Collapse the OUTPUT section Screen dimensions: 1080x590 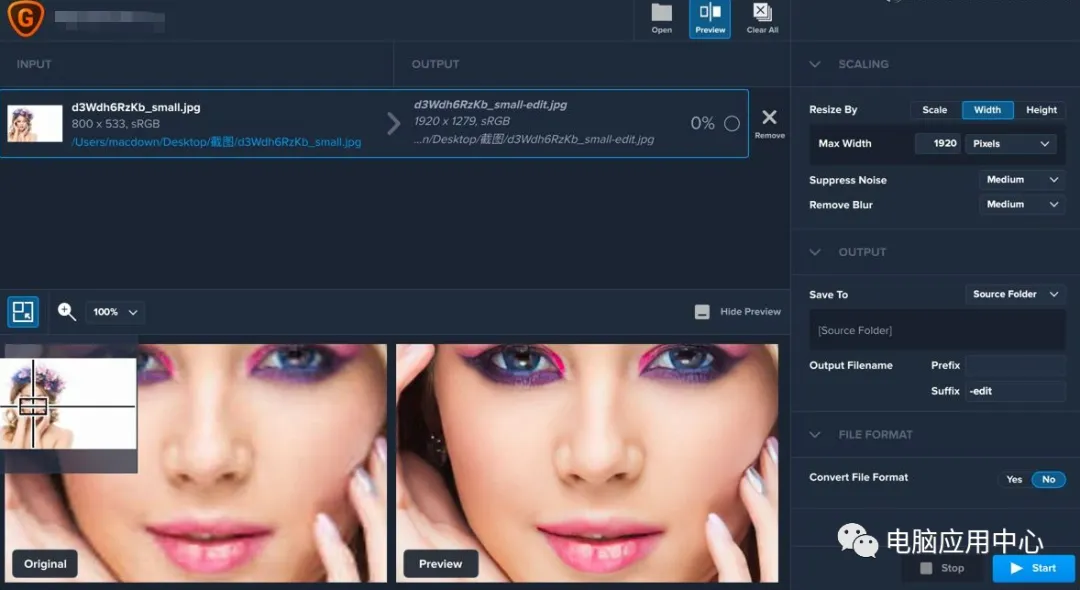tap(815, 252)
